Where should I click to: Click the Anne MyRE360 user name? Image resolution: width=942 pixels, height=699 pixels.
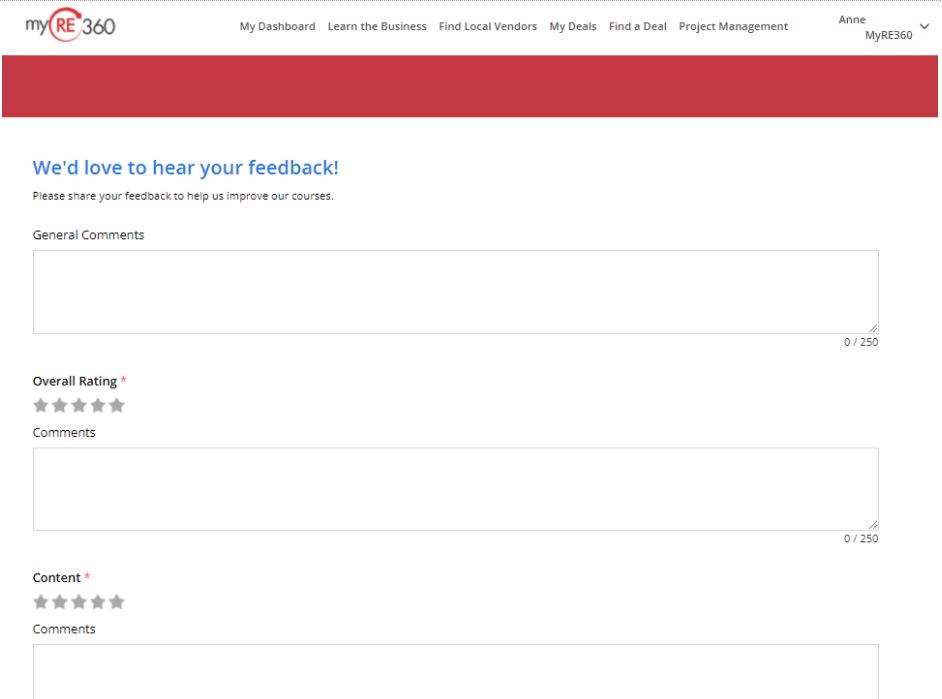tap(874, 27)
